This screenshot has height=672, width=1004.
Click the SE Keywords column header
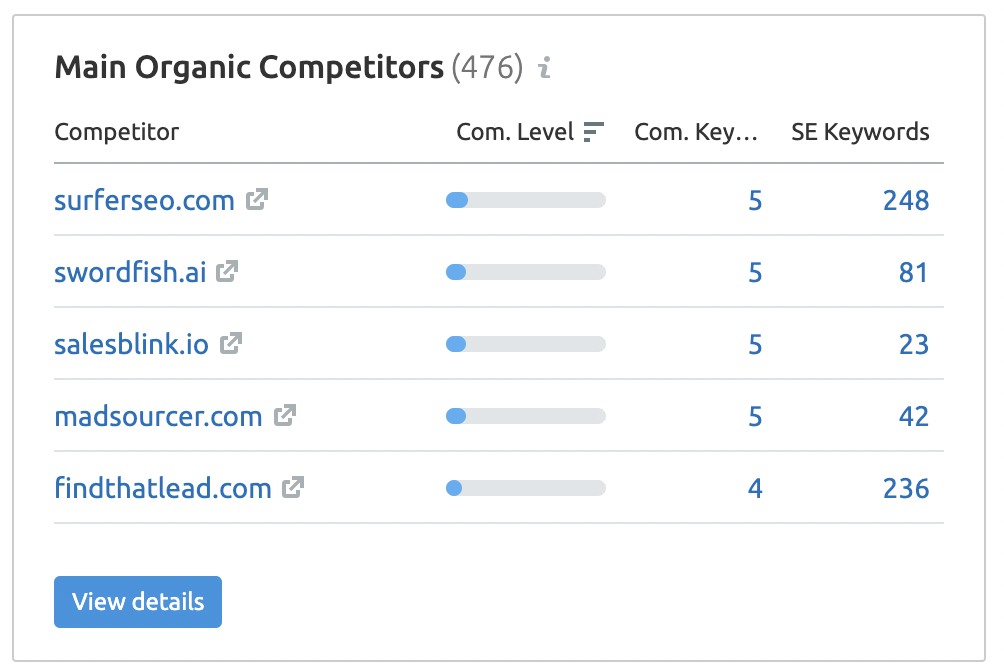pyautogui.click(x=860, y=132)
